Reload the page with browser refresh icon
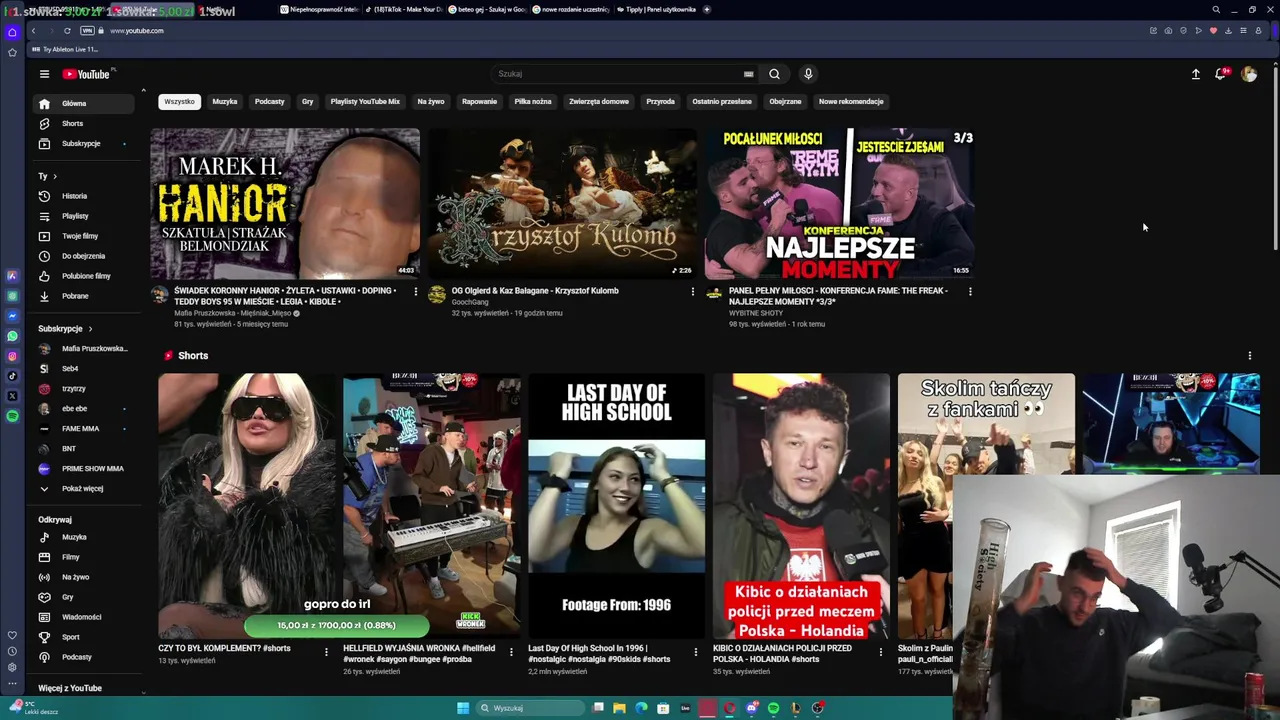This screenshot has width=1280, height=720. point(67,31)
